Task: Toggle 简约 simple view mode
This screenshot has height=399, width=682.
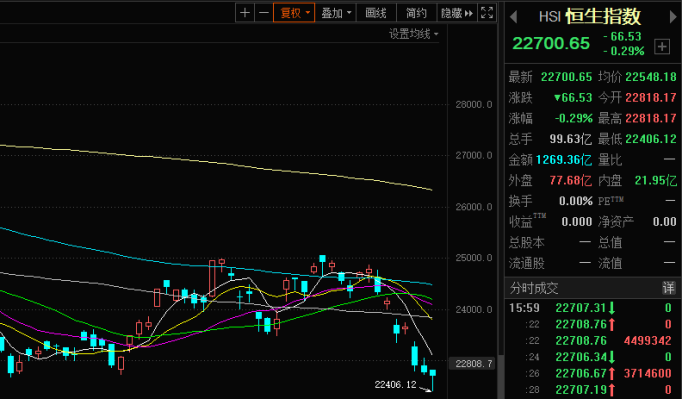Action: [416, 13]
